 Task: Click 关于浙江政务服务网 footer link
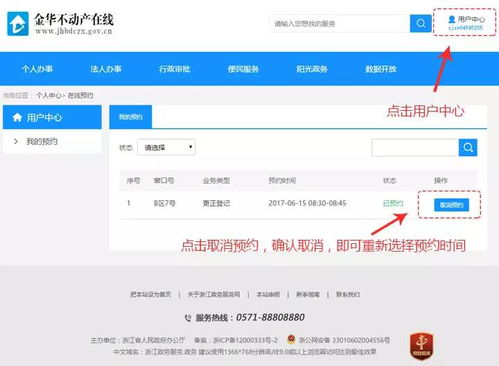tap(214, 294)
